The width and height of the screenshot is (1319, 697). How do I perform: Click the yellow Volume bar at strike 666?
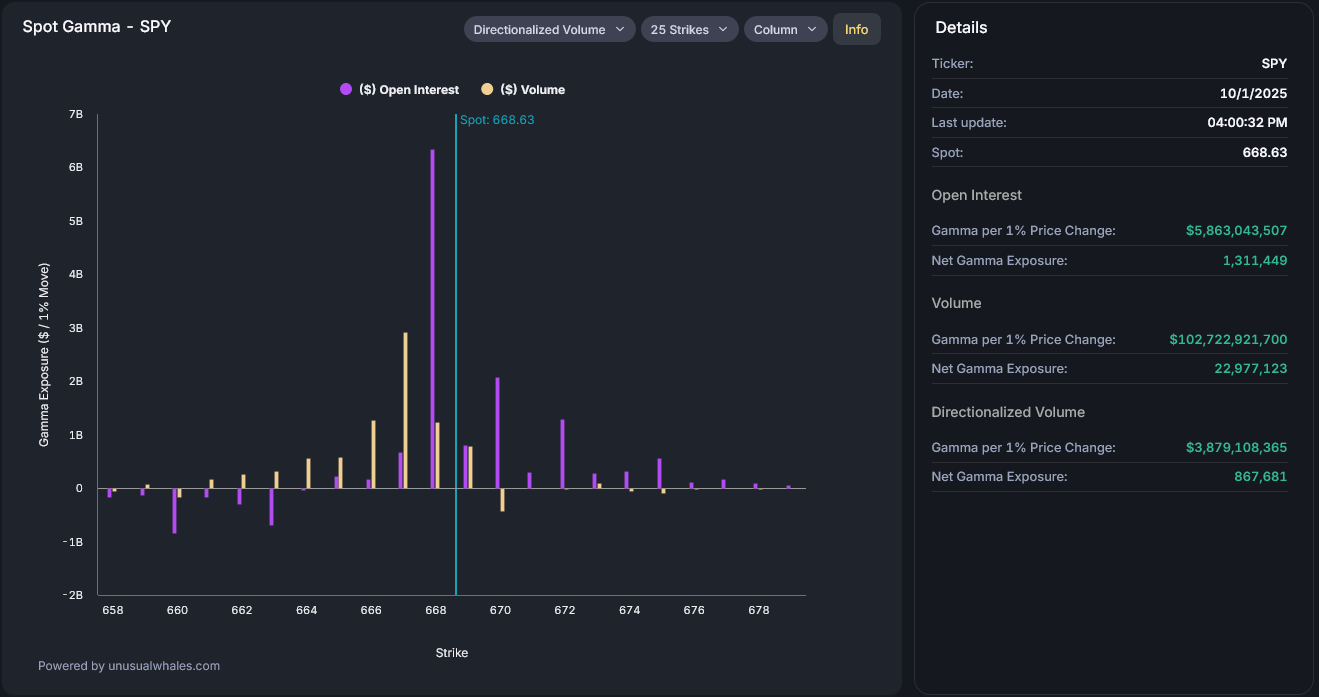[x=373, y=454]
